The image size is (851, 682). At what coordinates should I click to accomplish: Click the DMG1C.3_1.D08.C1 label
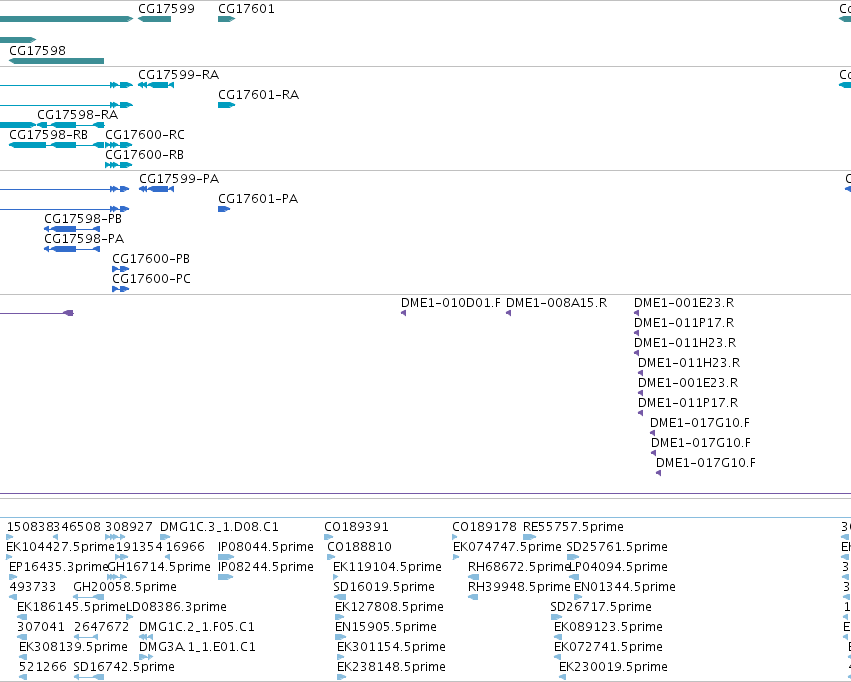[219, 527]
